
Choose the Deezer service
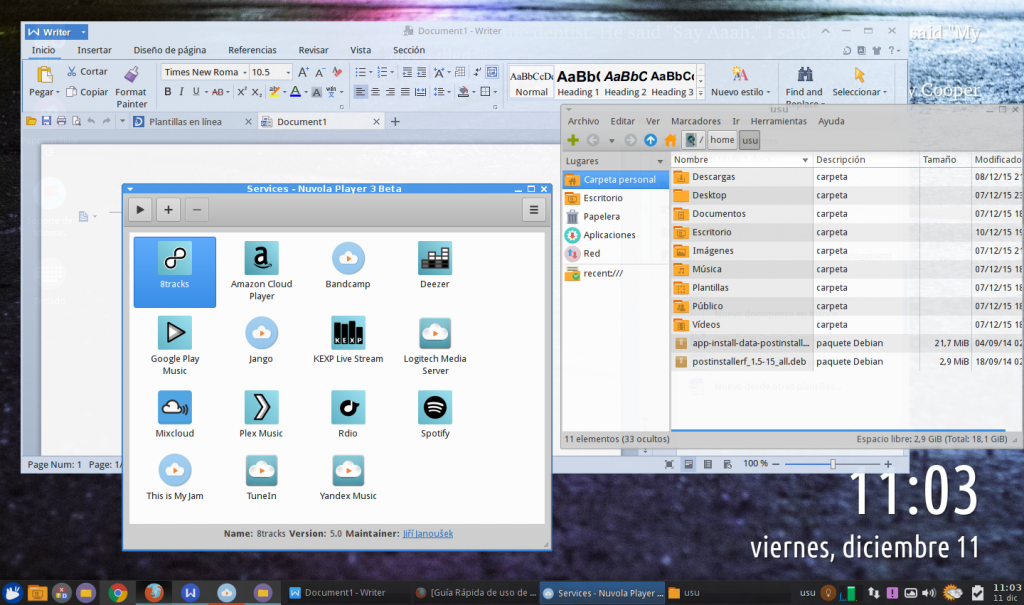pyautogui.click(x=435, y=265)
